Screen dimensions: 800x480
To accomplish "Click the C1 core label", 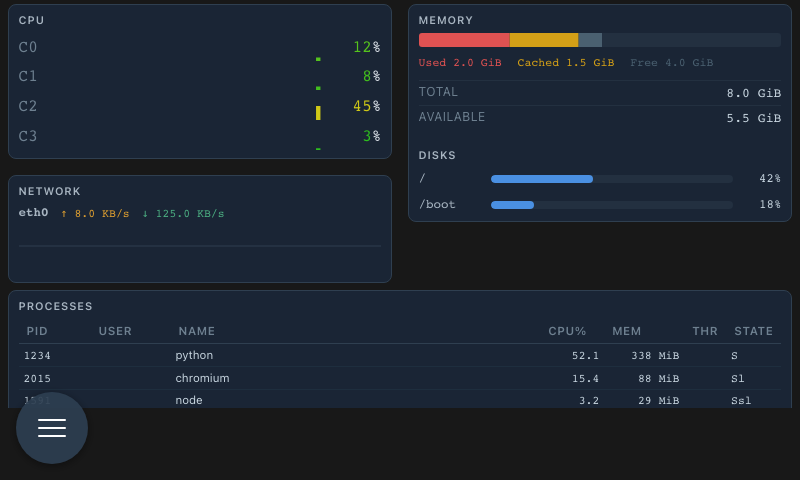I will [x=28, y=76].
